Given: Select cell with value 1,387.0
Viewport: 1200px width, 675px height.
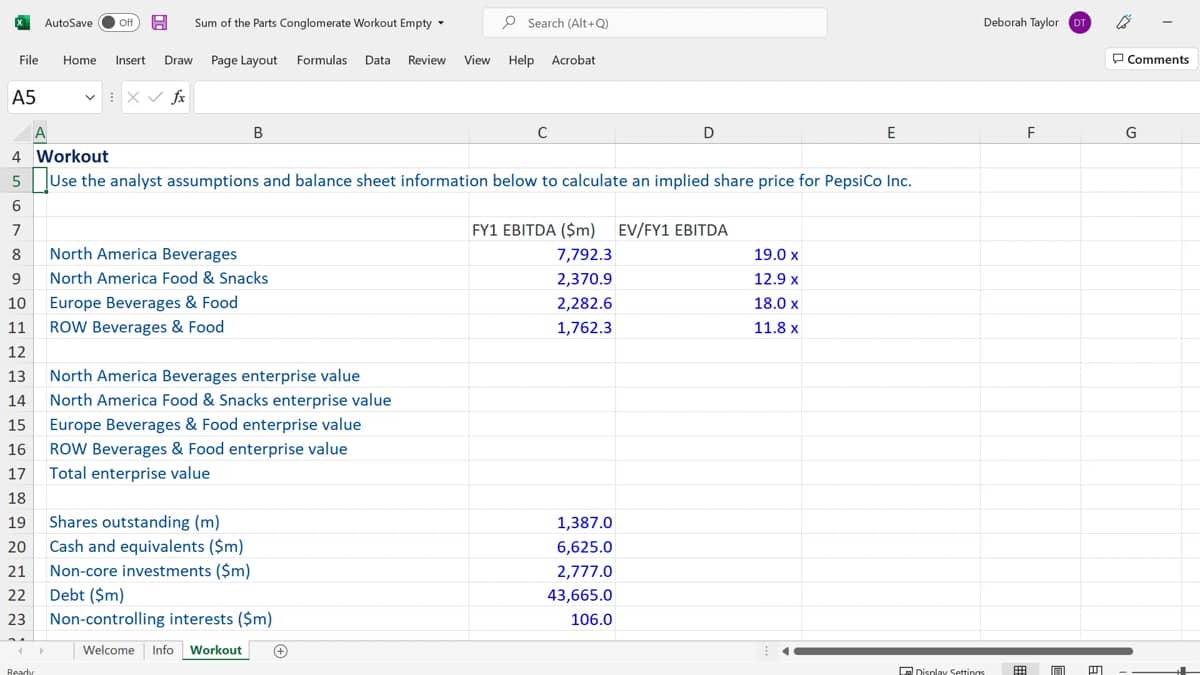Looking at the screenshot, I should click(x=541, y=522).
